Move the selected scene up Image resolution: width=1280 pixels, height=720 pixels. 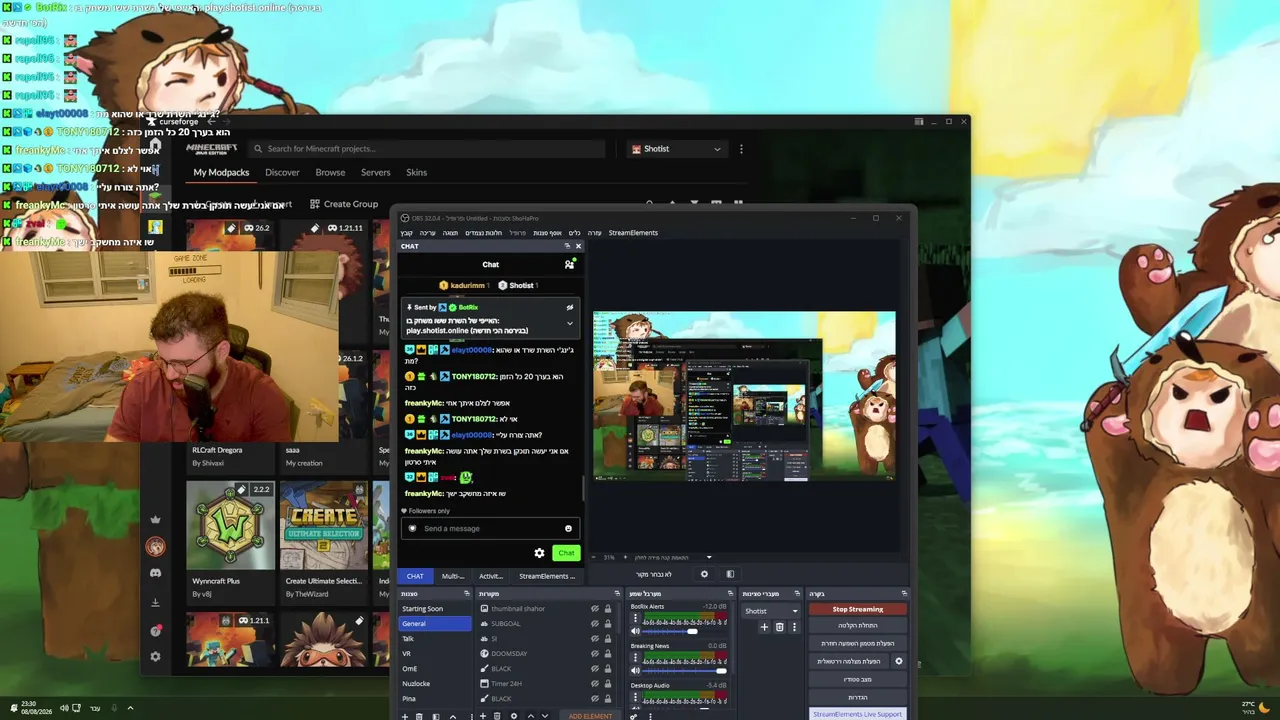click(x=452, y=716)
